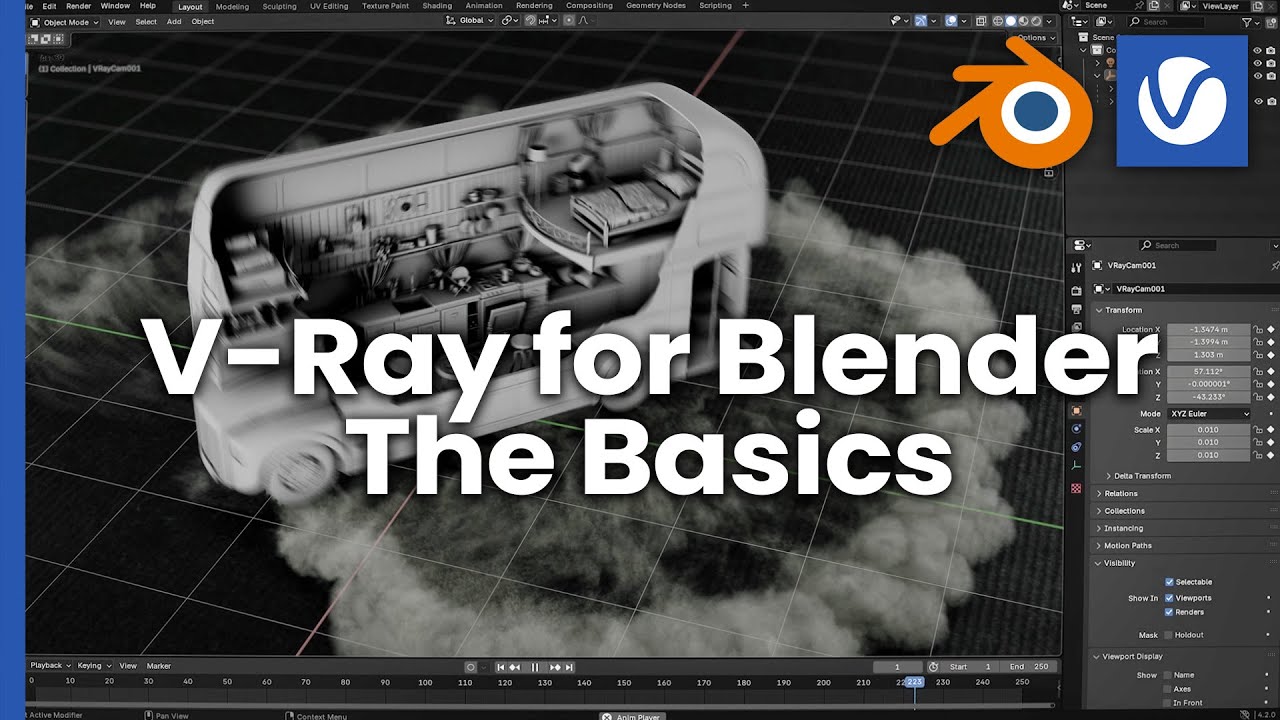Click the playhead marker at frame 223
Image resolution: width=1280 pixels, height=720 pixels.
[914, 682]
